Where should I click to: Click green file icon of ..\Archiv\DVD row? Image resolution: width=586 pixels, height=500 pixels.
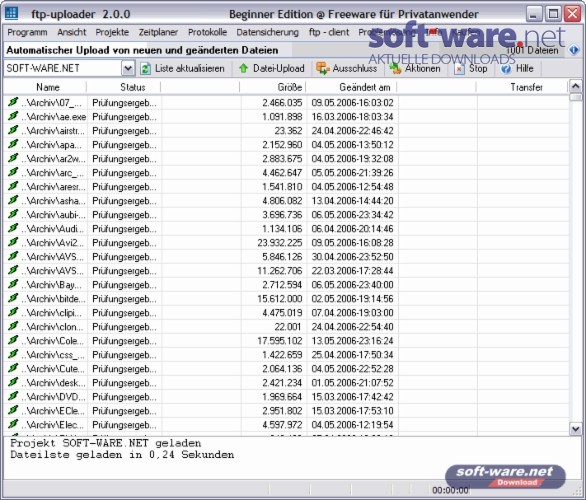13,396
